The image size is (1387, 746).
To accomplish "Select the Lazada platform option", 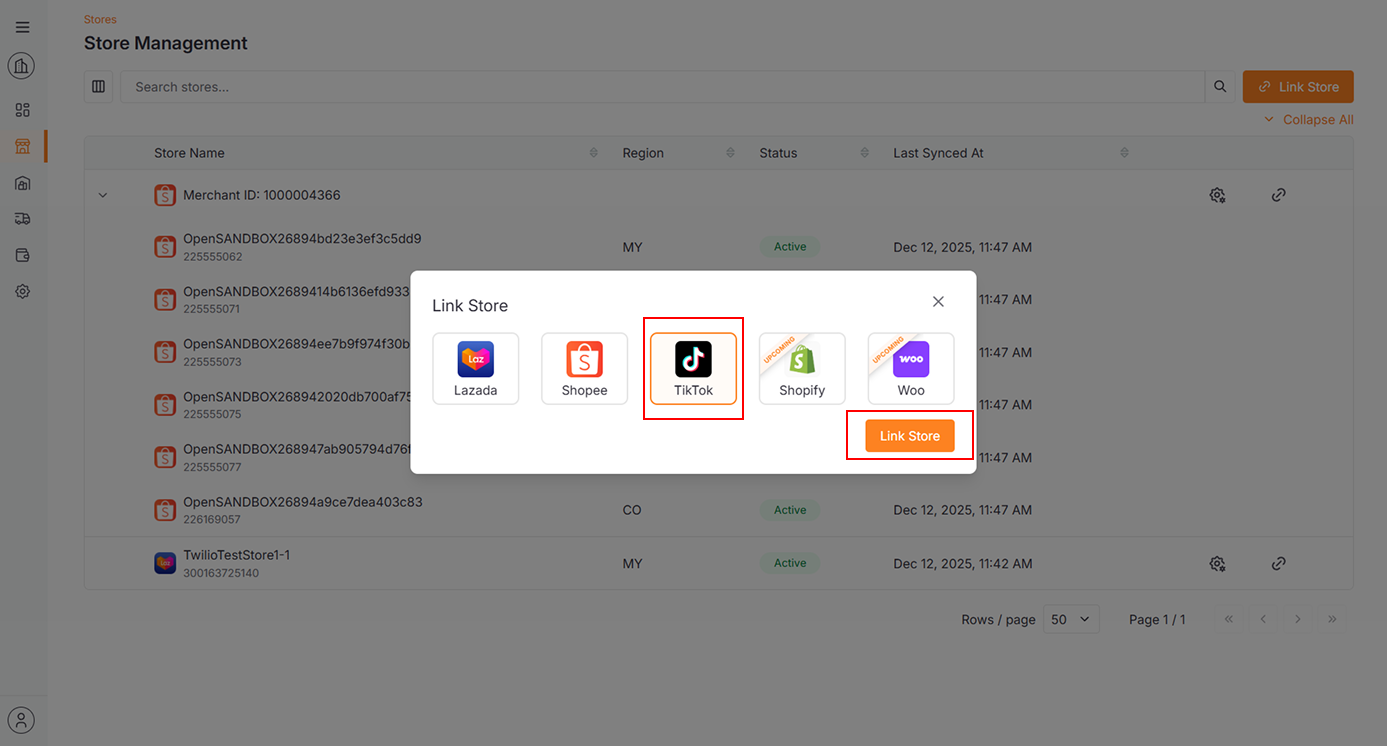I will point(476,369).
